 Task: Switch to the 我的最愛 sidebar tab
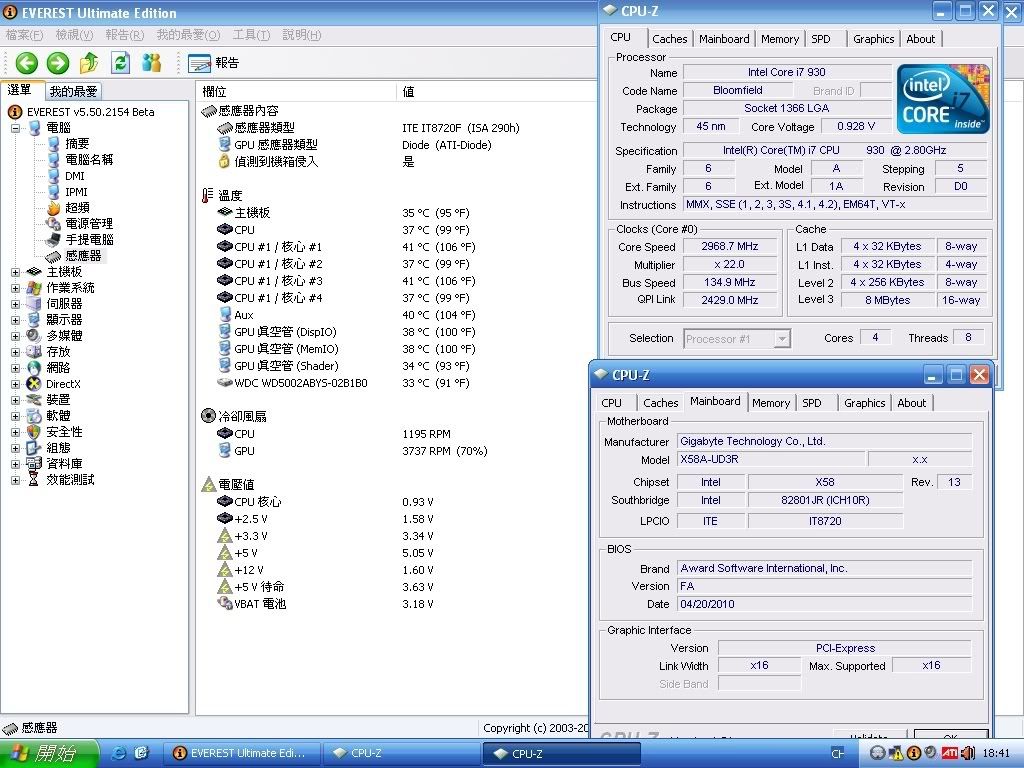[x=74, y=91]
